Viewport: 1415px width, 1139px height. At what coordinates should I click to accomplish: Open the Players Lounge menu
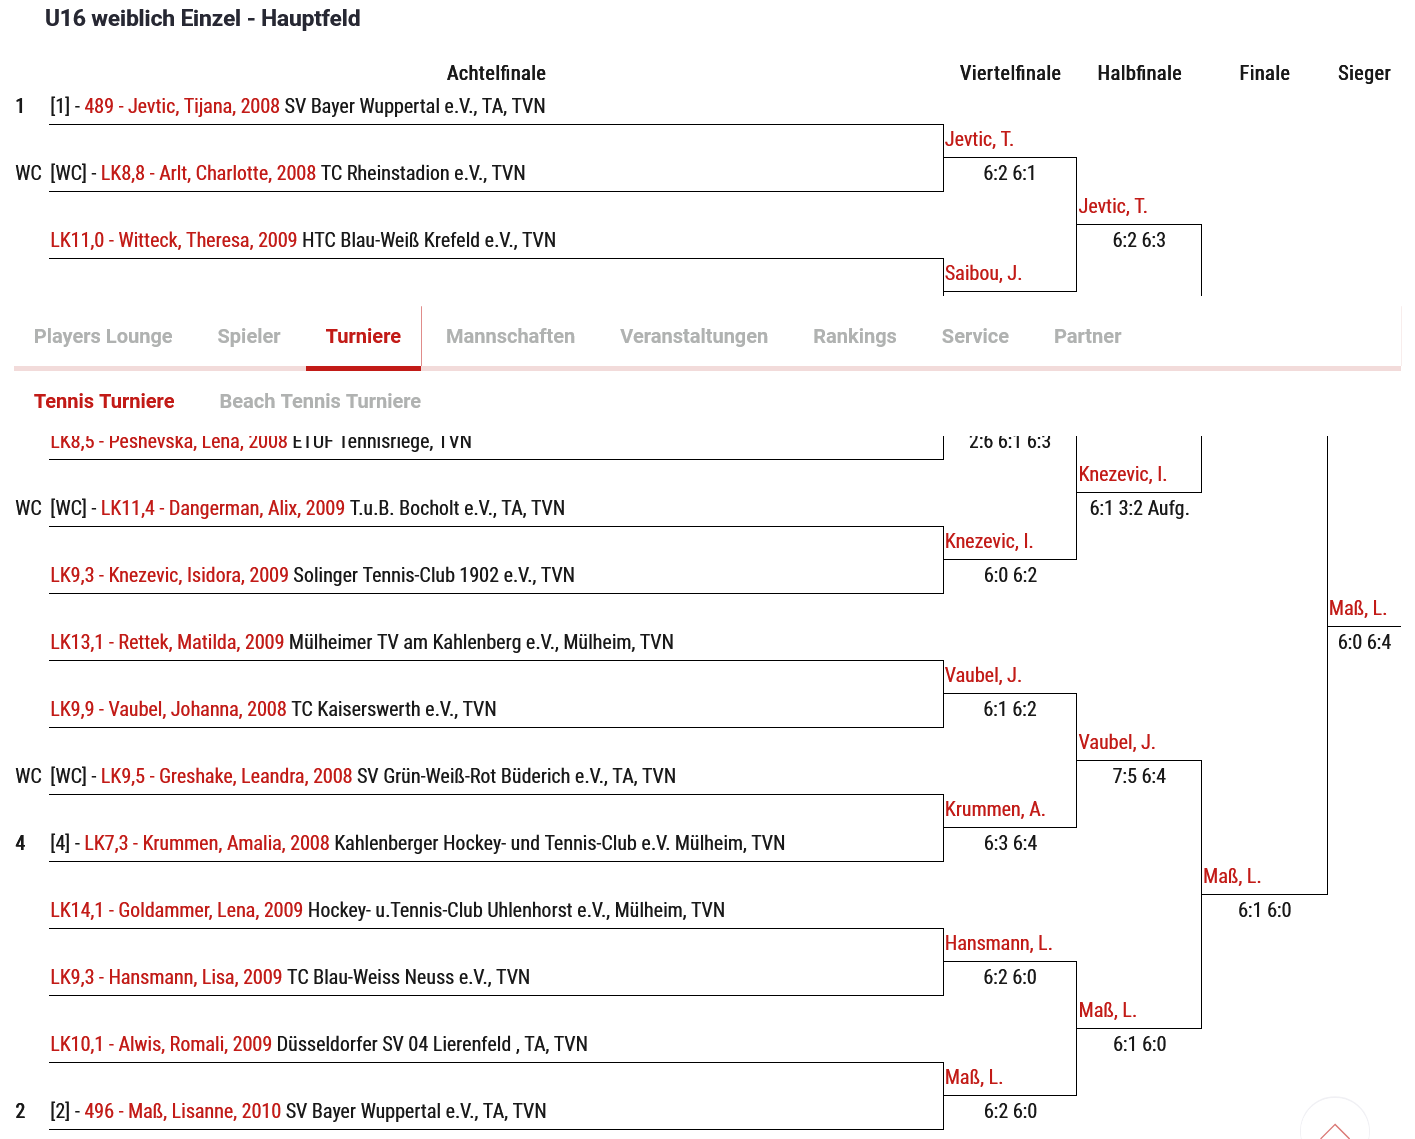point(103,337)
